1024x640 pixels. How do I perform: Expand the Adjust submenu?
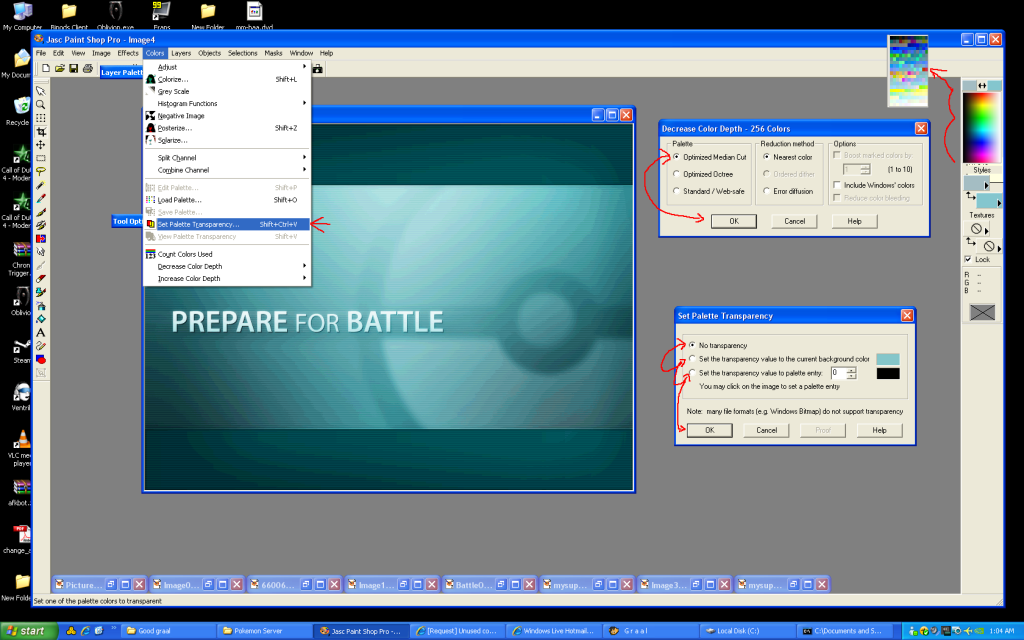click(227, 67)
